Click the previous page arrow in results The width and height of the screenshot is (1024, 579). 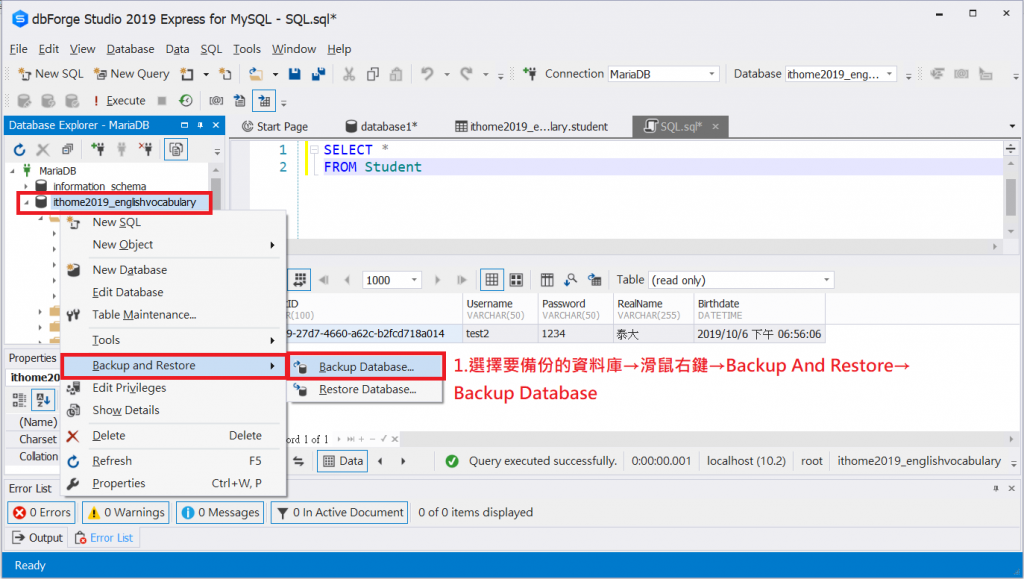(347, 280)
